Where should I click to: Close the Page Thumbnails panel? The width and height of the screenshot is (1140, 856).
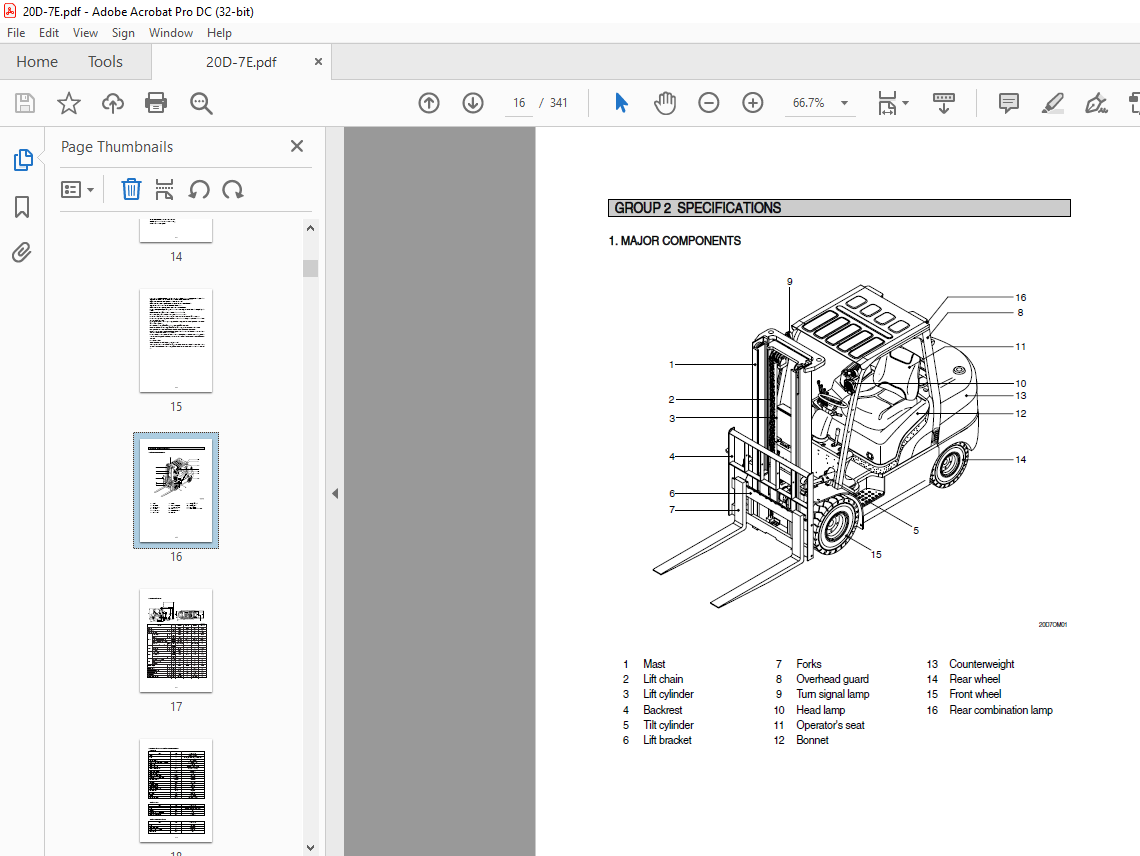pos(297,146)
